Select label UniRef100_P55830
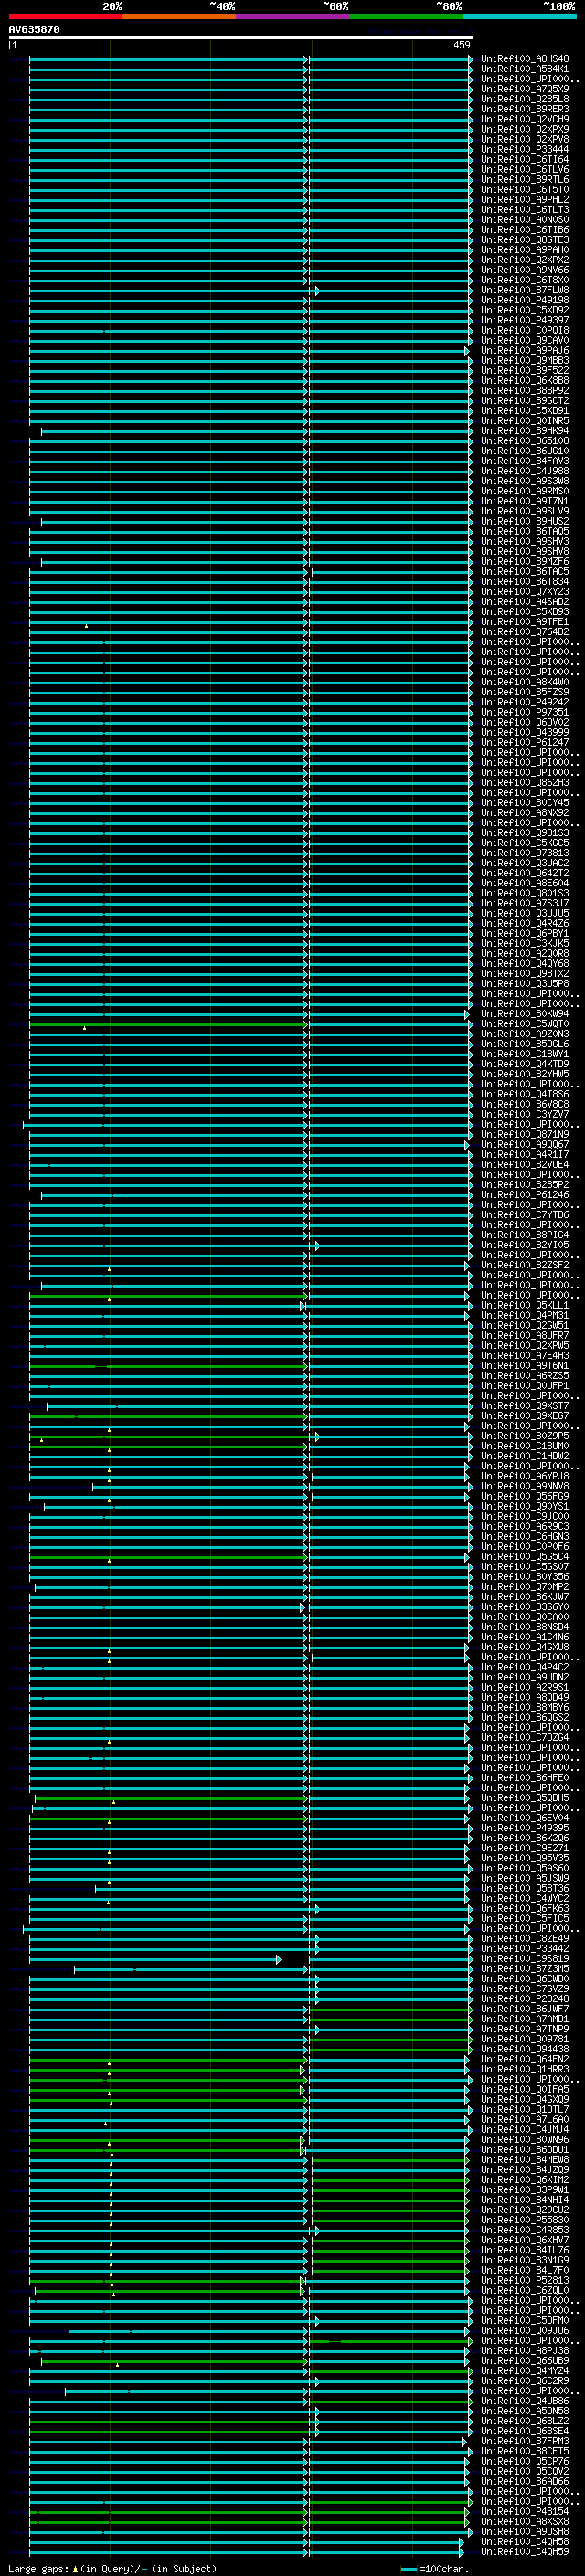This screenshot has height=2576, width=585. (x=525, y=2220)
